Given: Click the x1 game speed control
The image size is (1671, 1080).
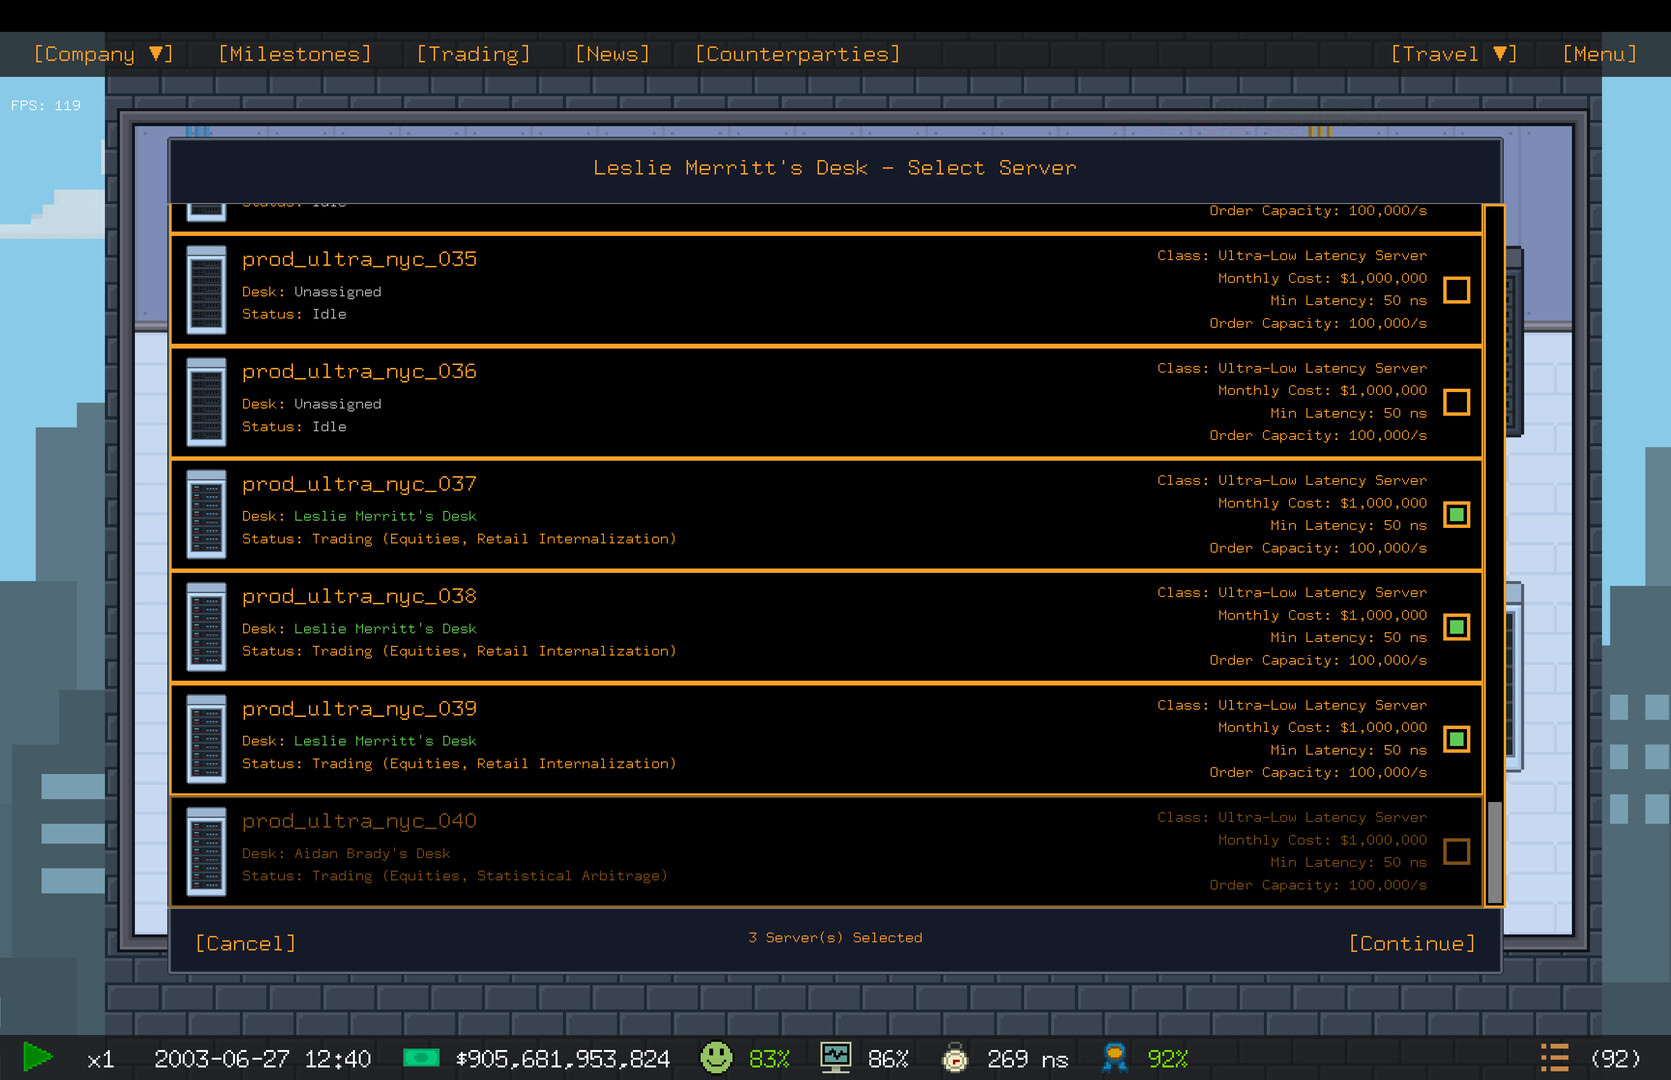Looking at the screenshot, I should coord(99,1057).
